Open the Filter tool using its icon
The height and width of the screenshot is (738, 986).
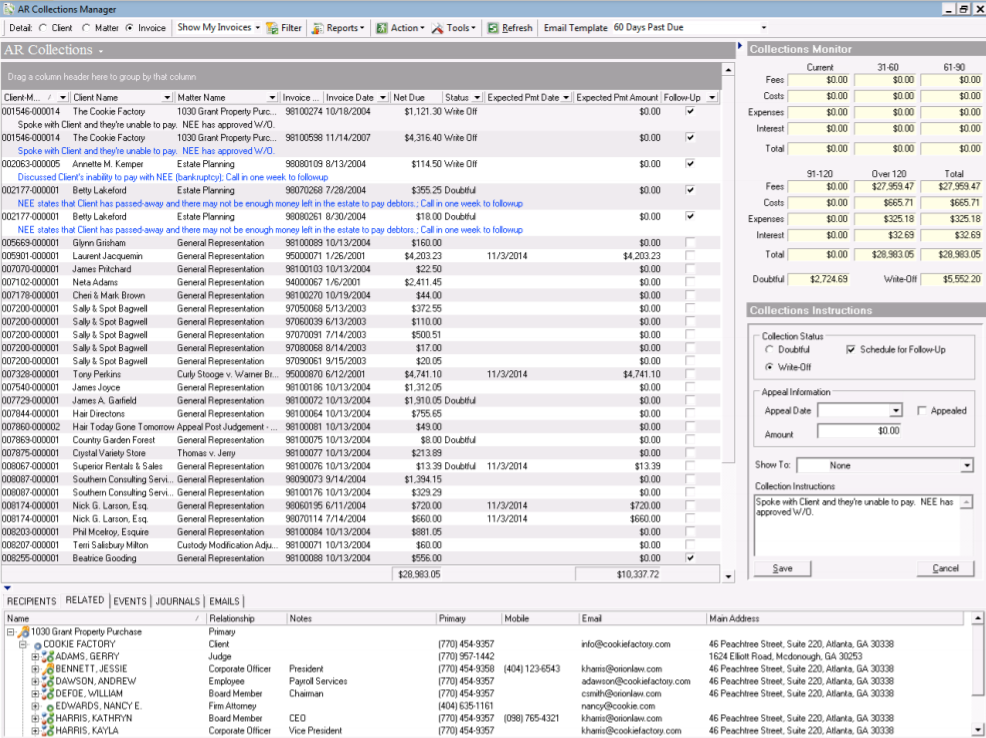coord(270,29)
